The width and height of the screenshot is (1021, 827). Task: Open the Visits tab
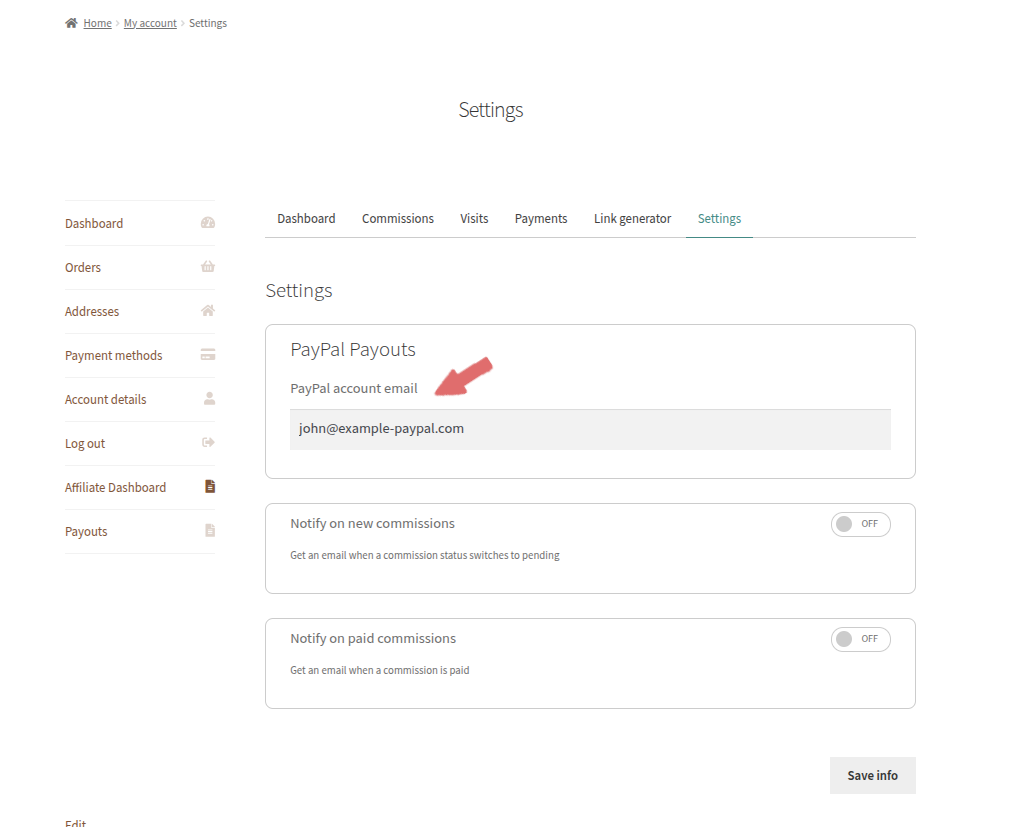click(474, 219)
